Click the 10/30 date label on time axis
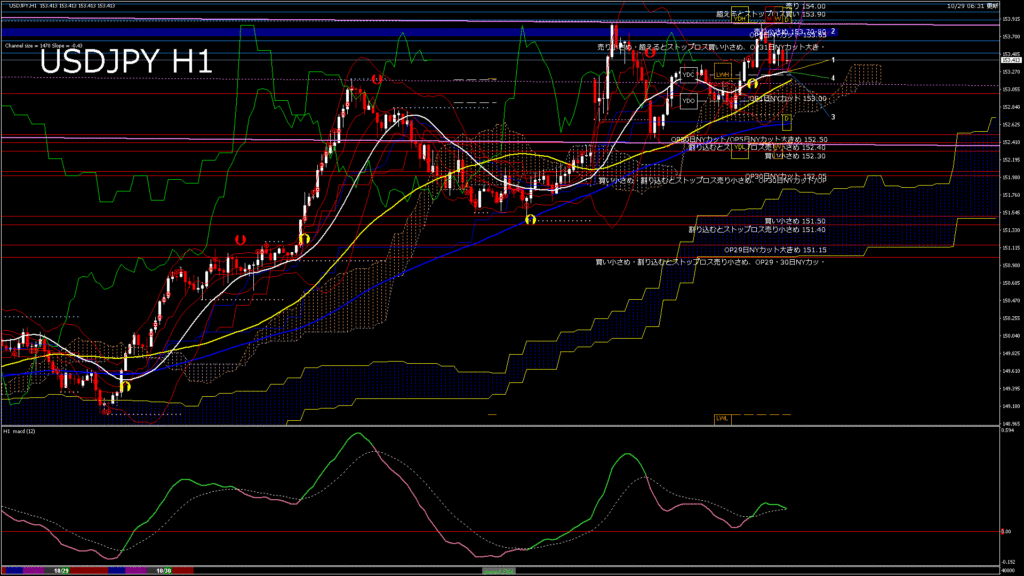1024x576 pixels. (x=164, y=571)
